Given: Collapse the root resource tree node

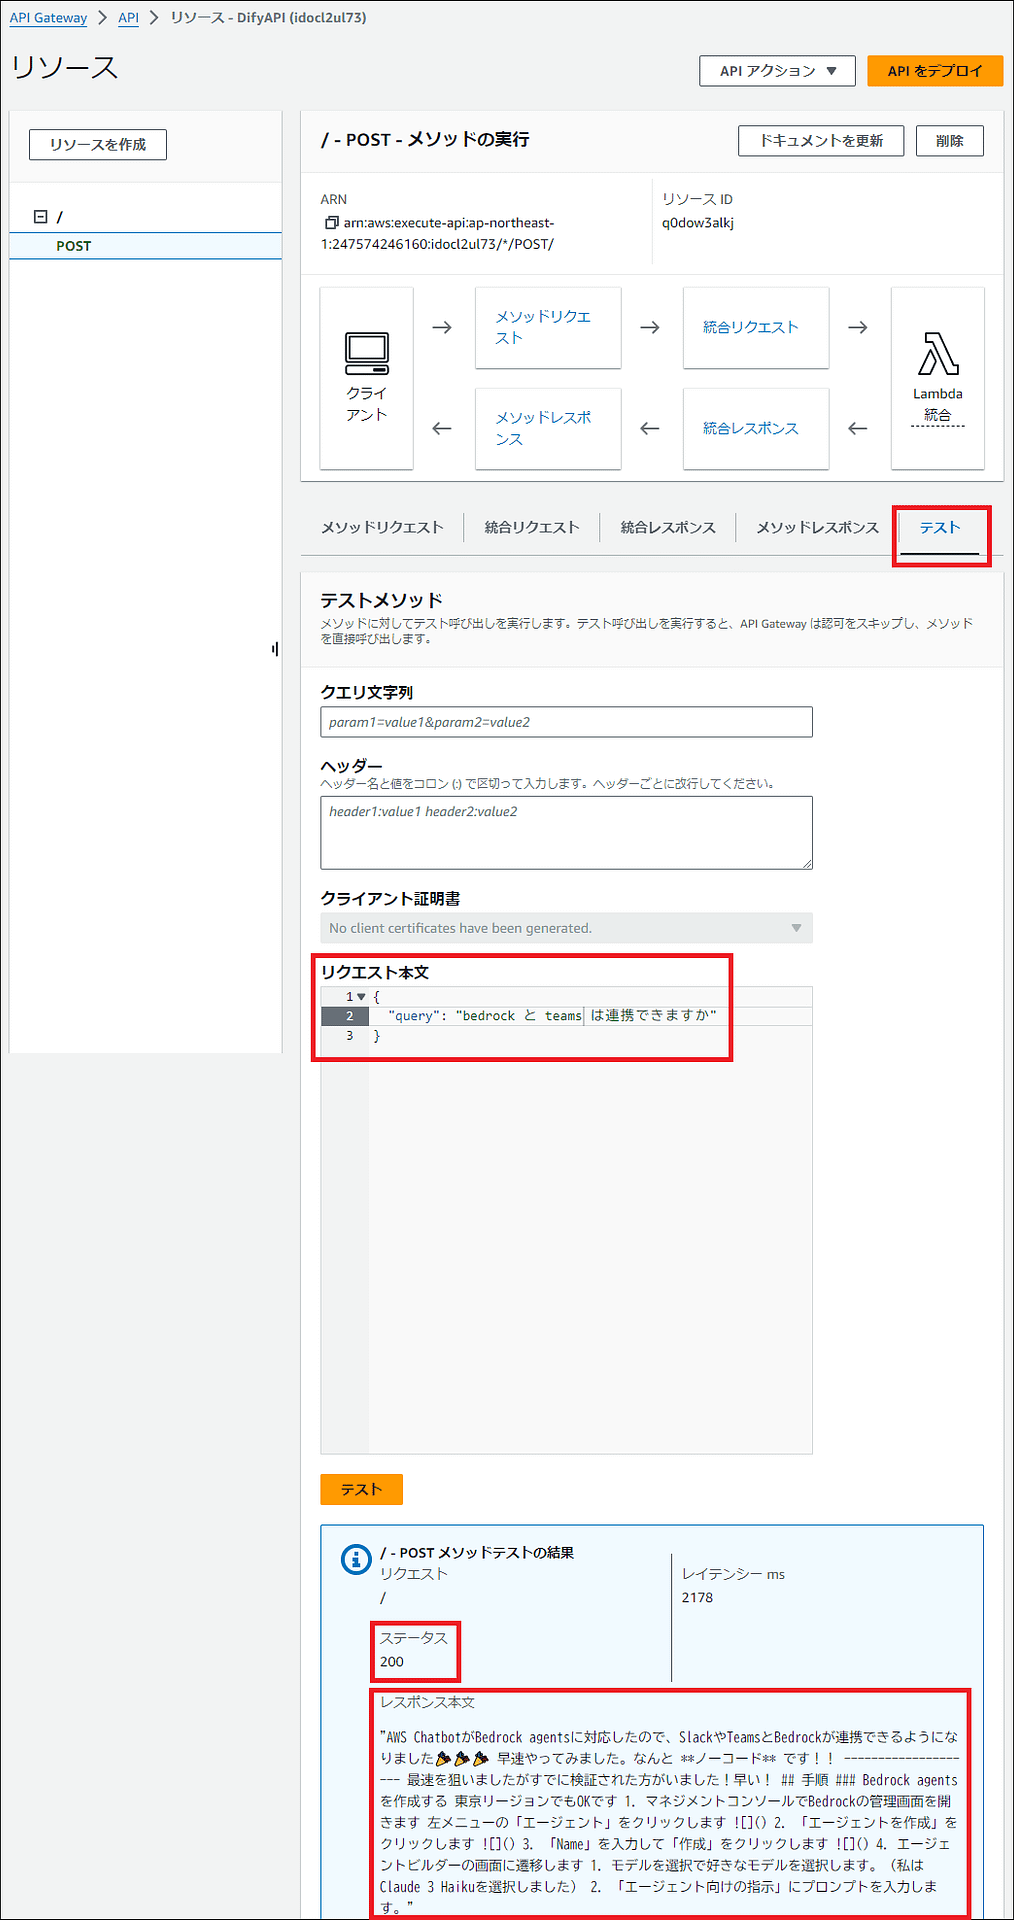Looking at the screenshot, I should tap(41, 216).
